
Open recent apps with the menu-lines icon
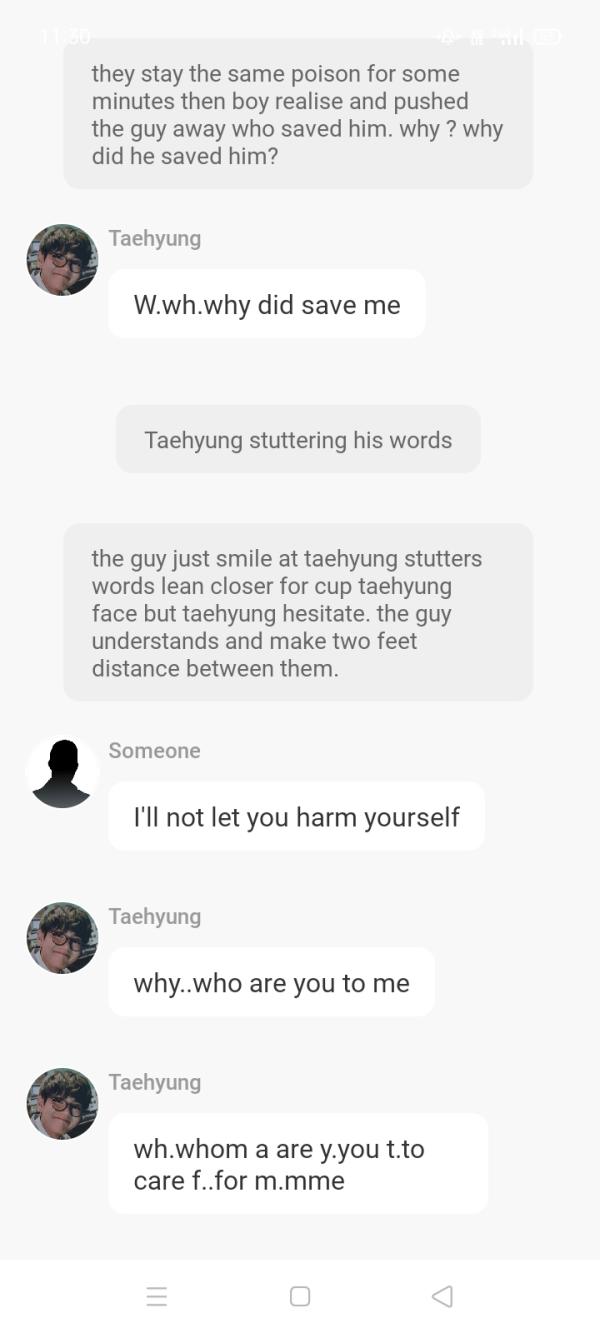coord(157,1296)
